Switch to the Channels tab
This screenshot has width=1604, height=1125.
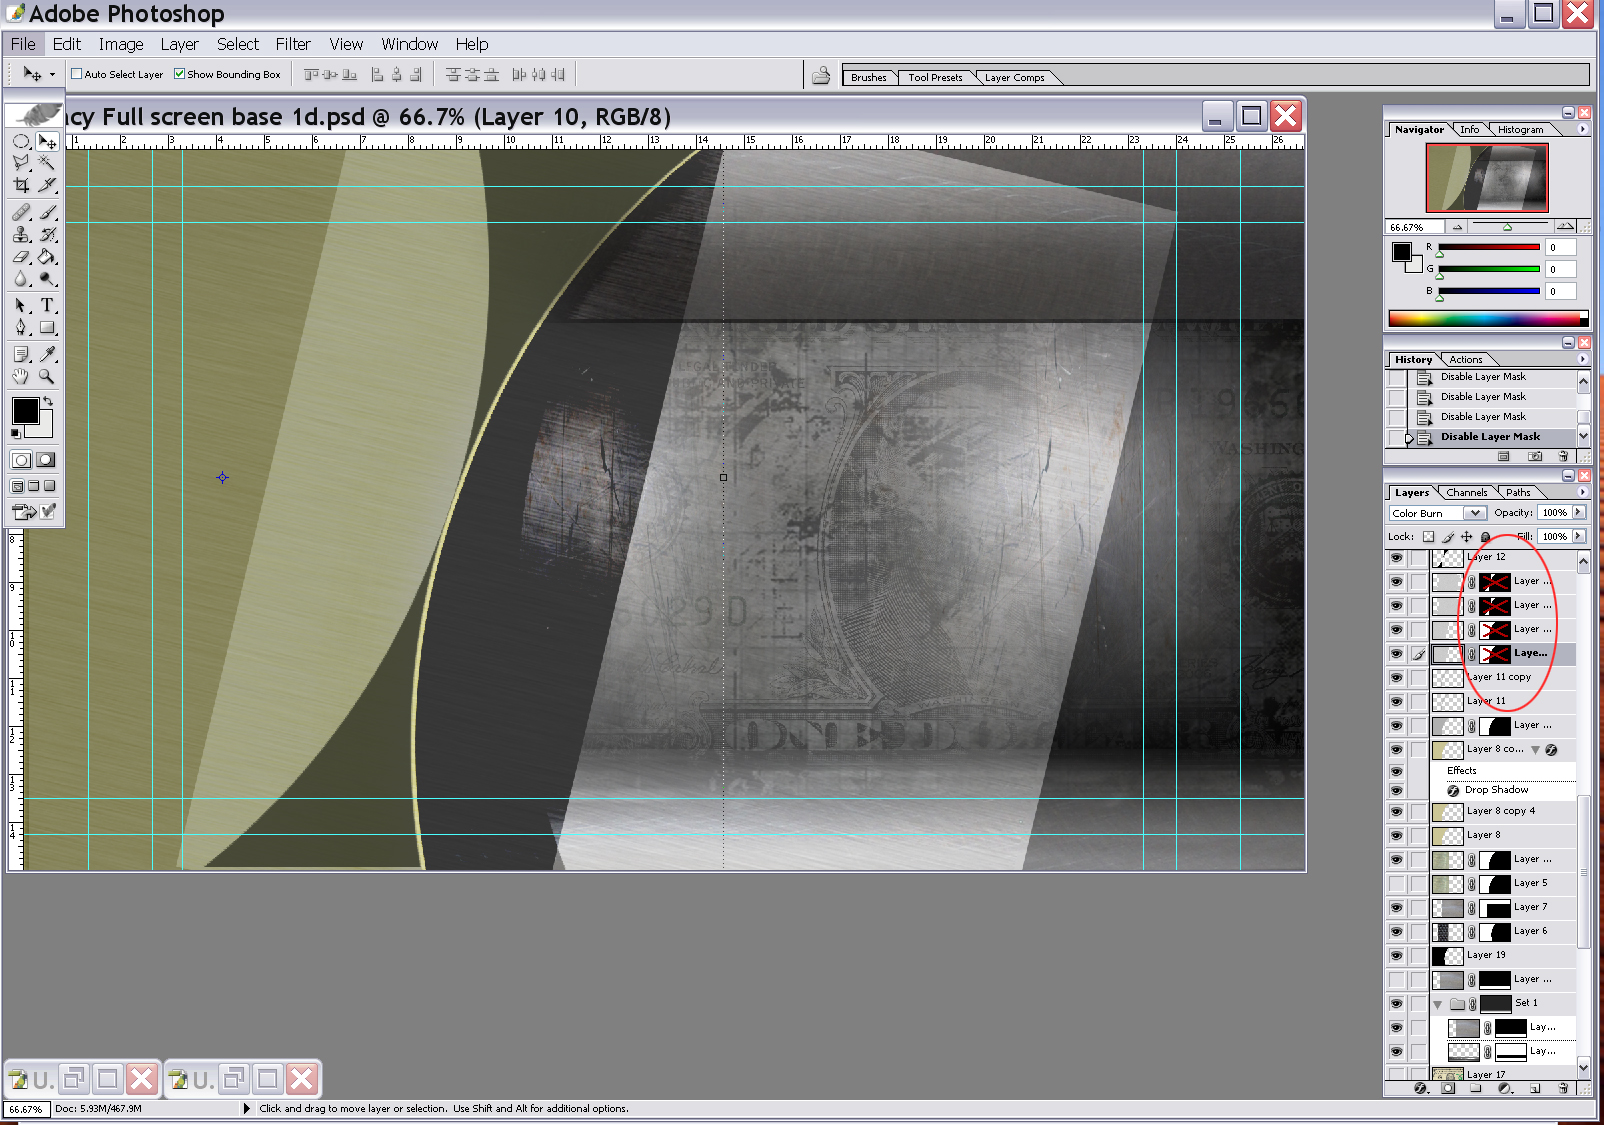coord(1466,492)
